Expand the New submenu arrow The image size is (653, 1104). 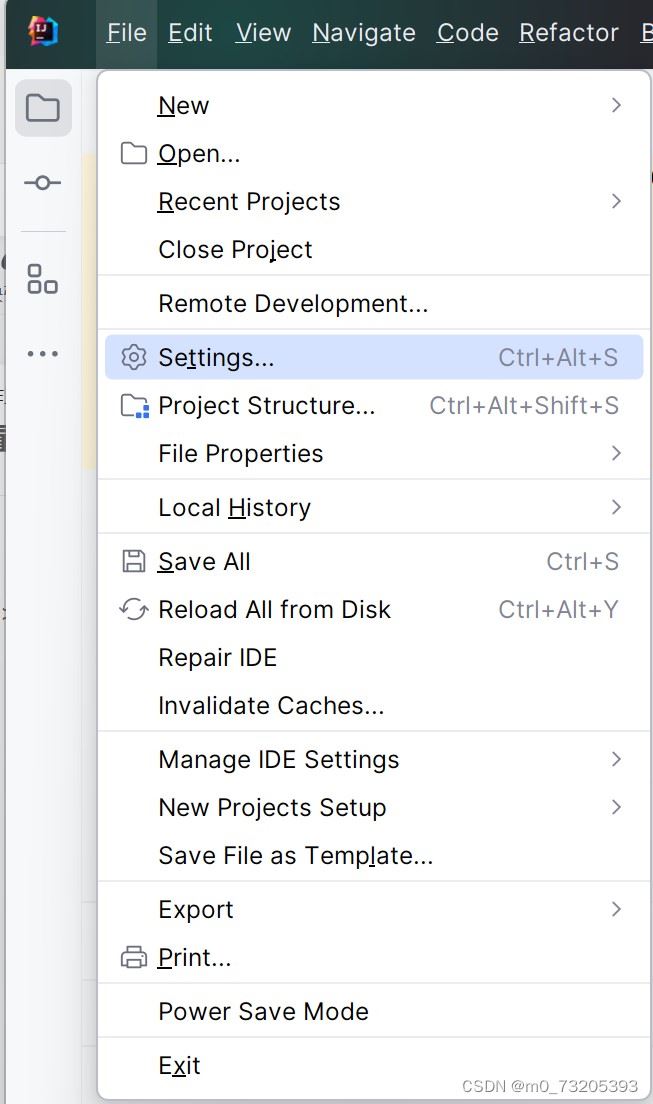(616, 105)
